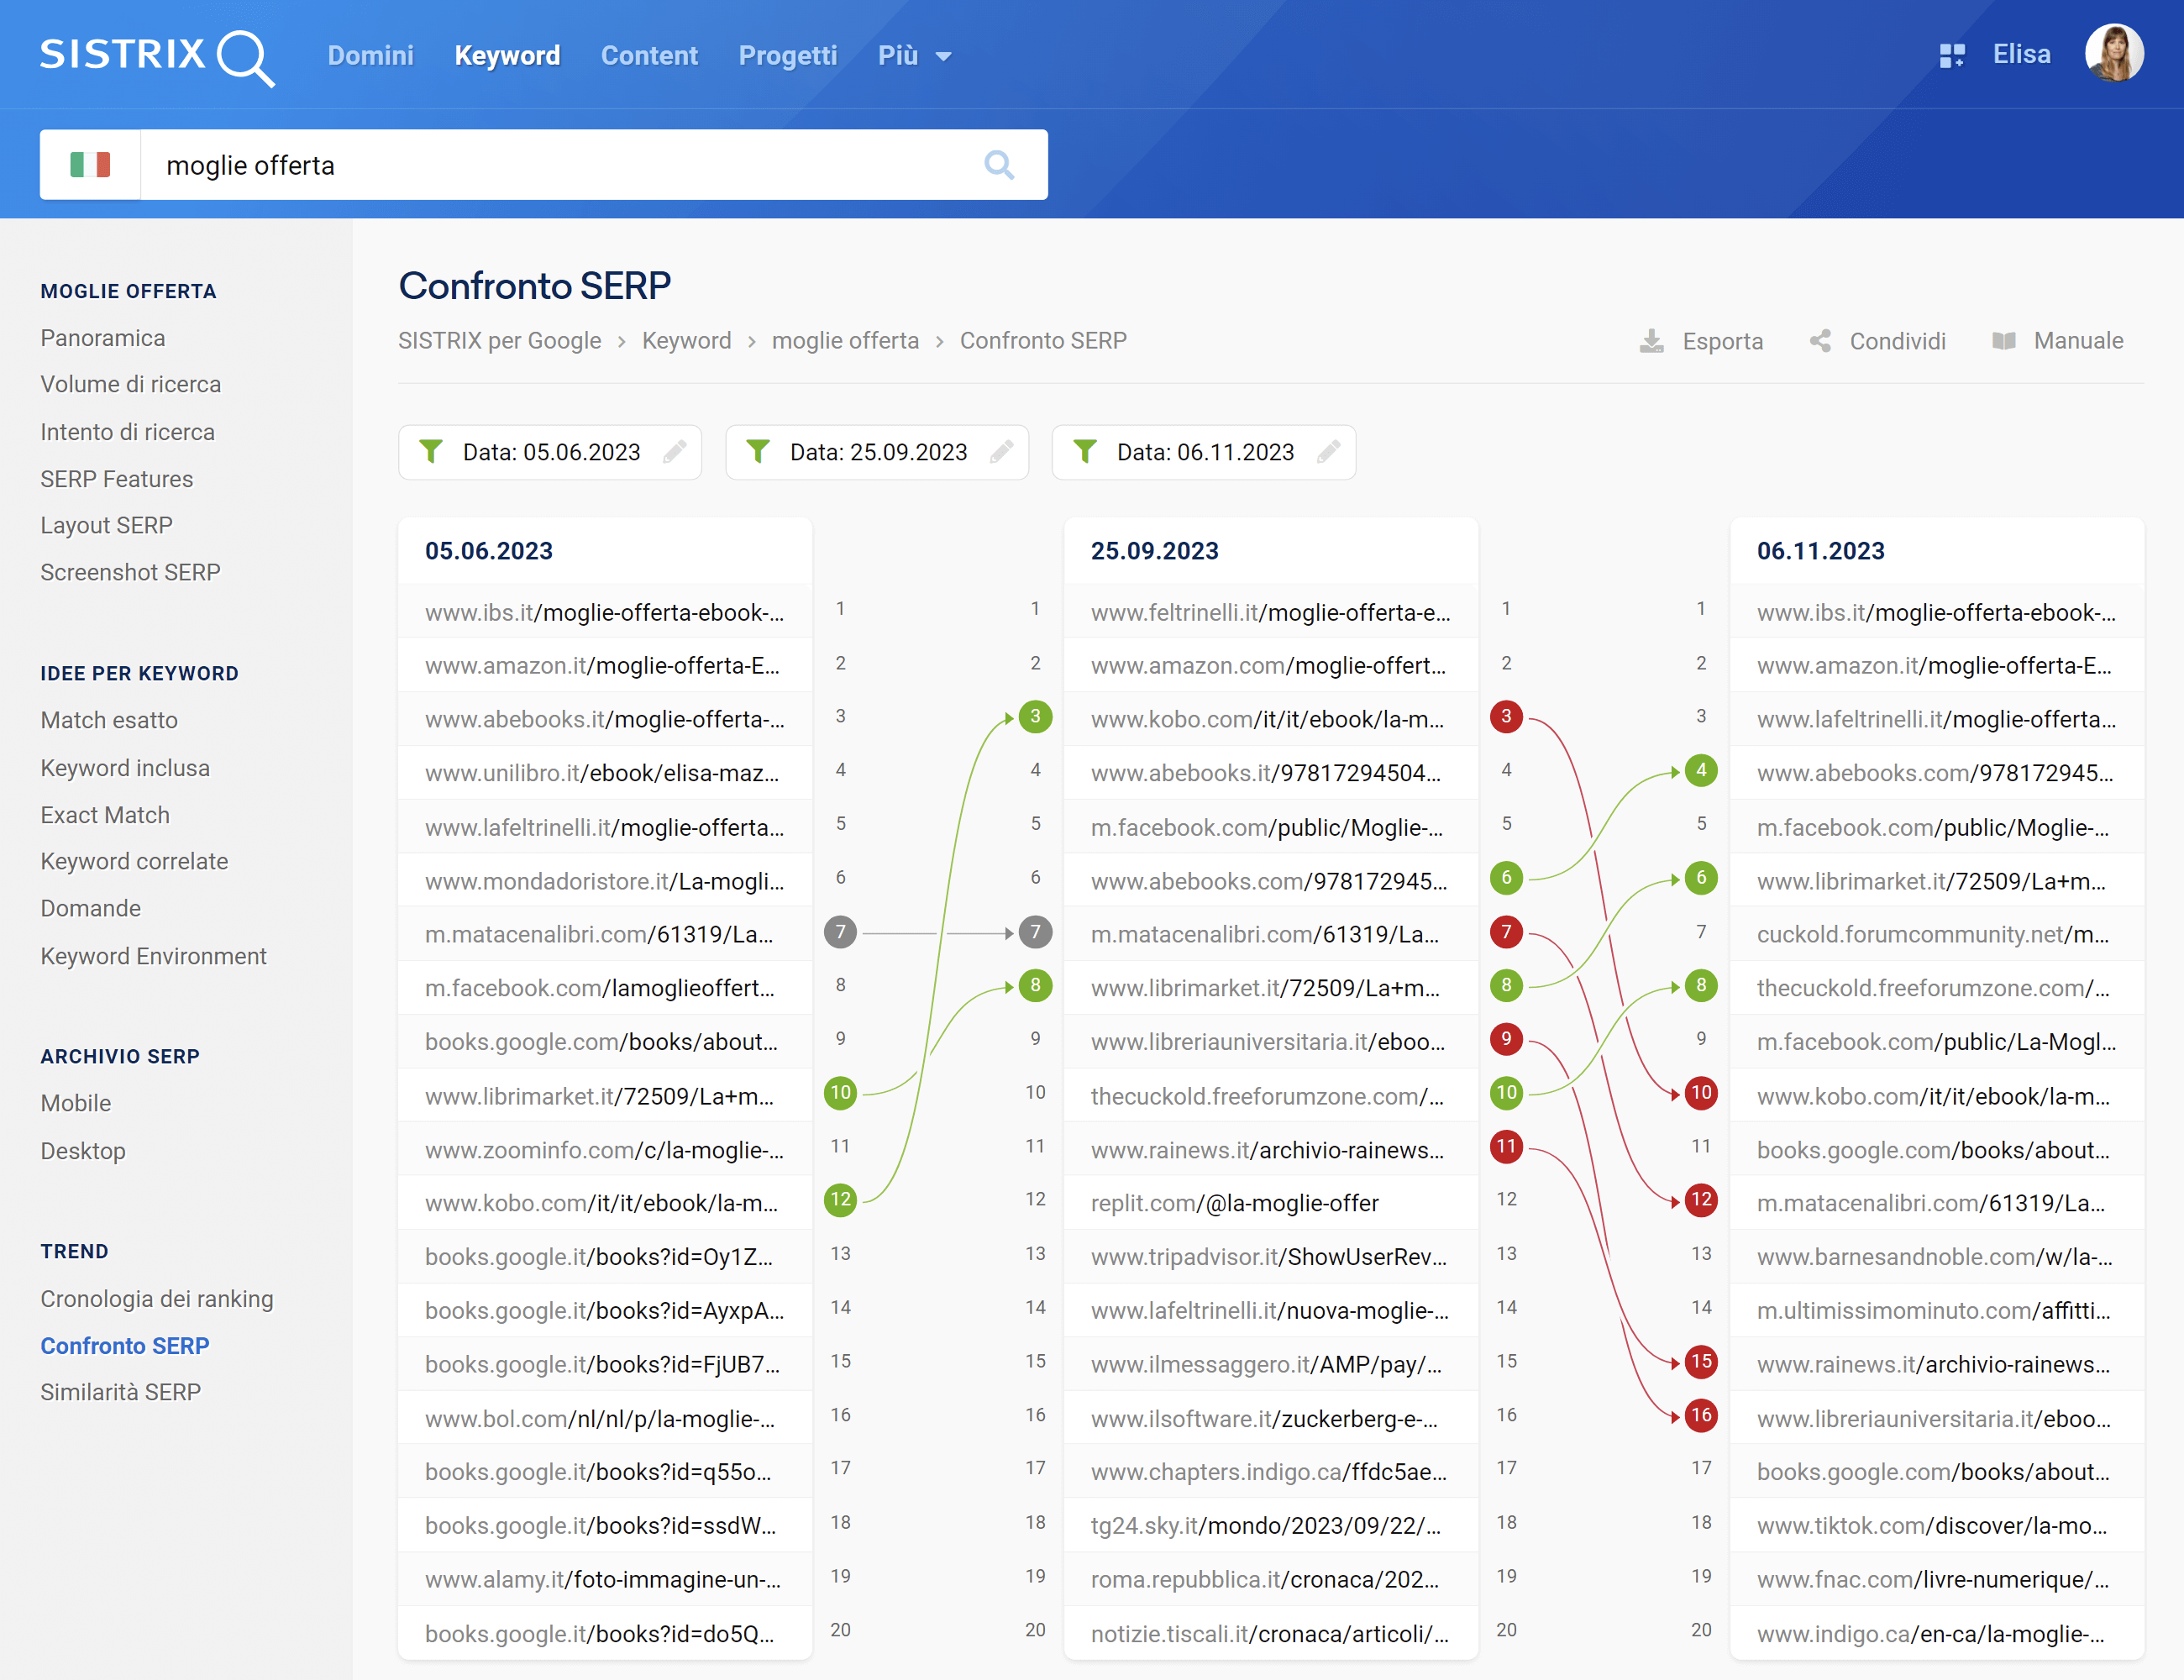2184x1680 pixels.
Task: Click breadcrumb moglie offerta
Action: (846, 341)
